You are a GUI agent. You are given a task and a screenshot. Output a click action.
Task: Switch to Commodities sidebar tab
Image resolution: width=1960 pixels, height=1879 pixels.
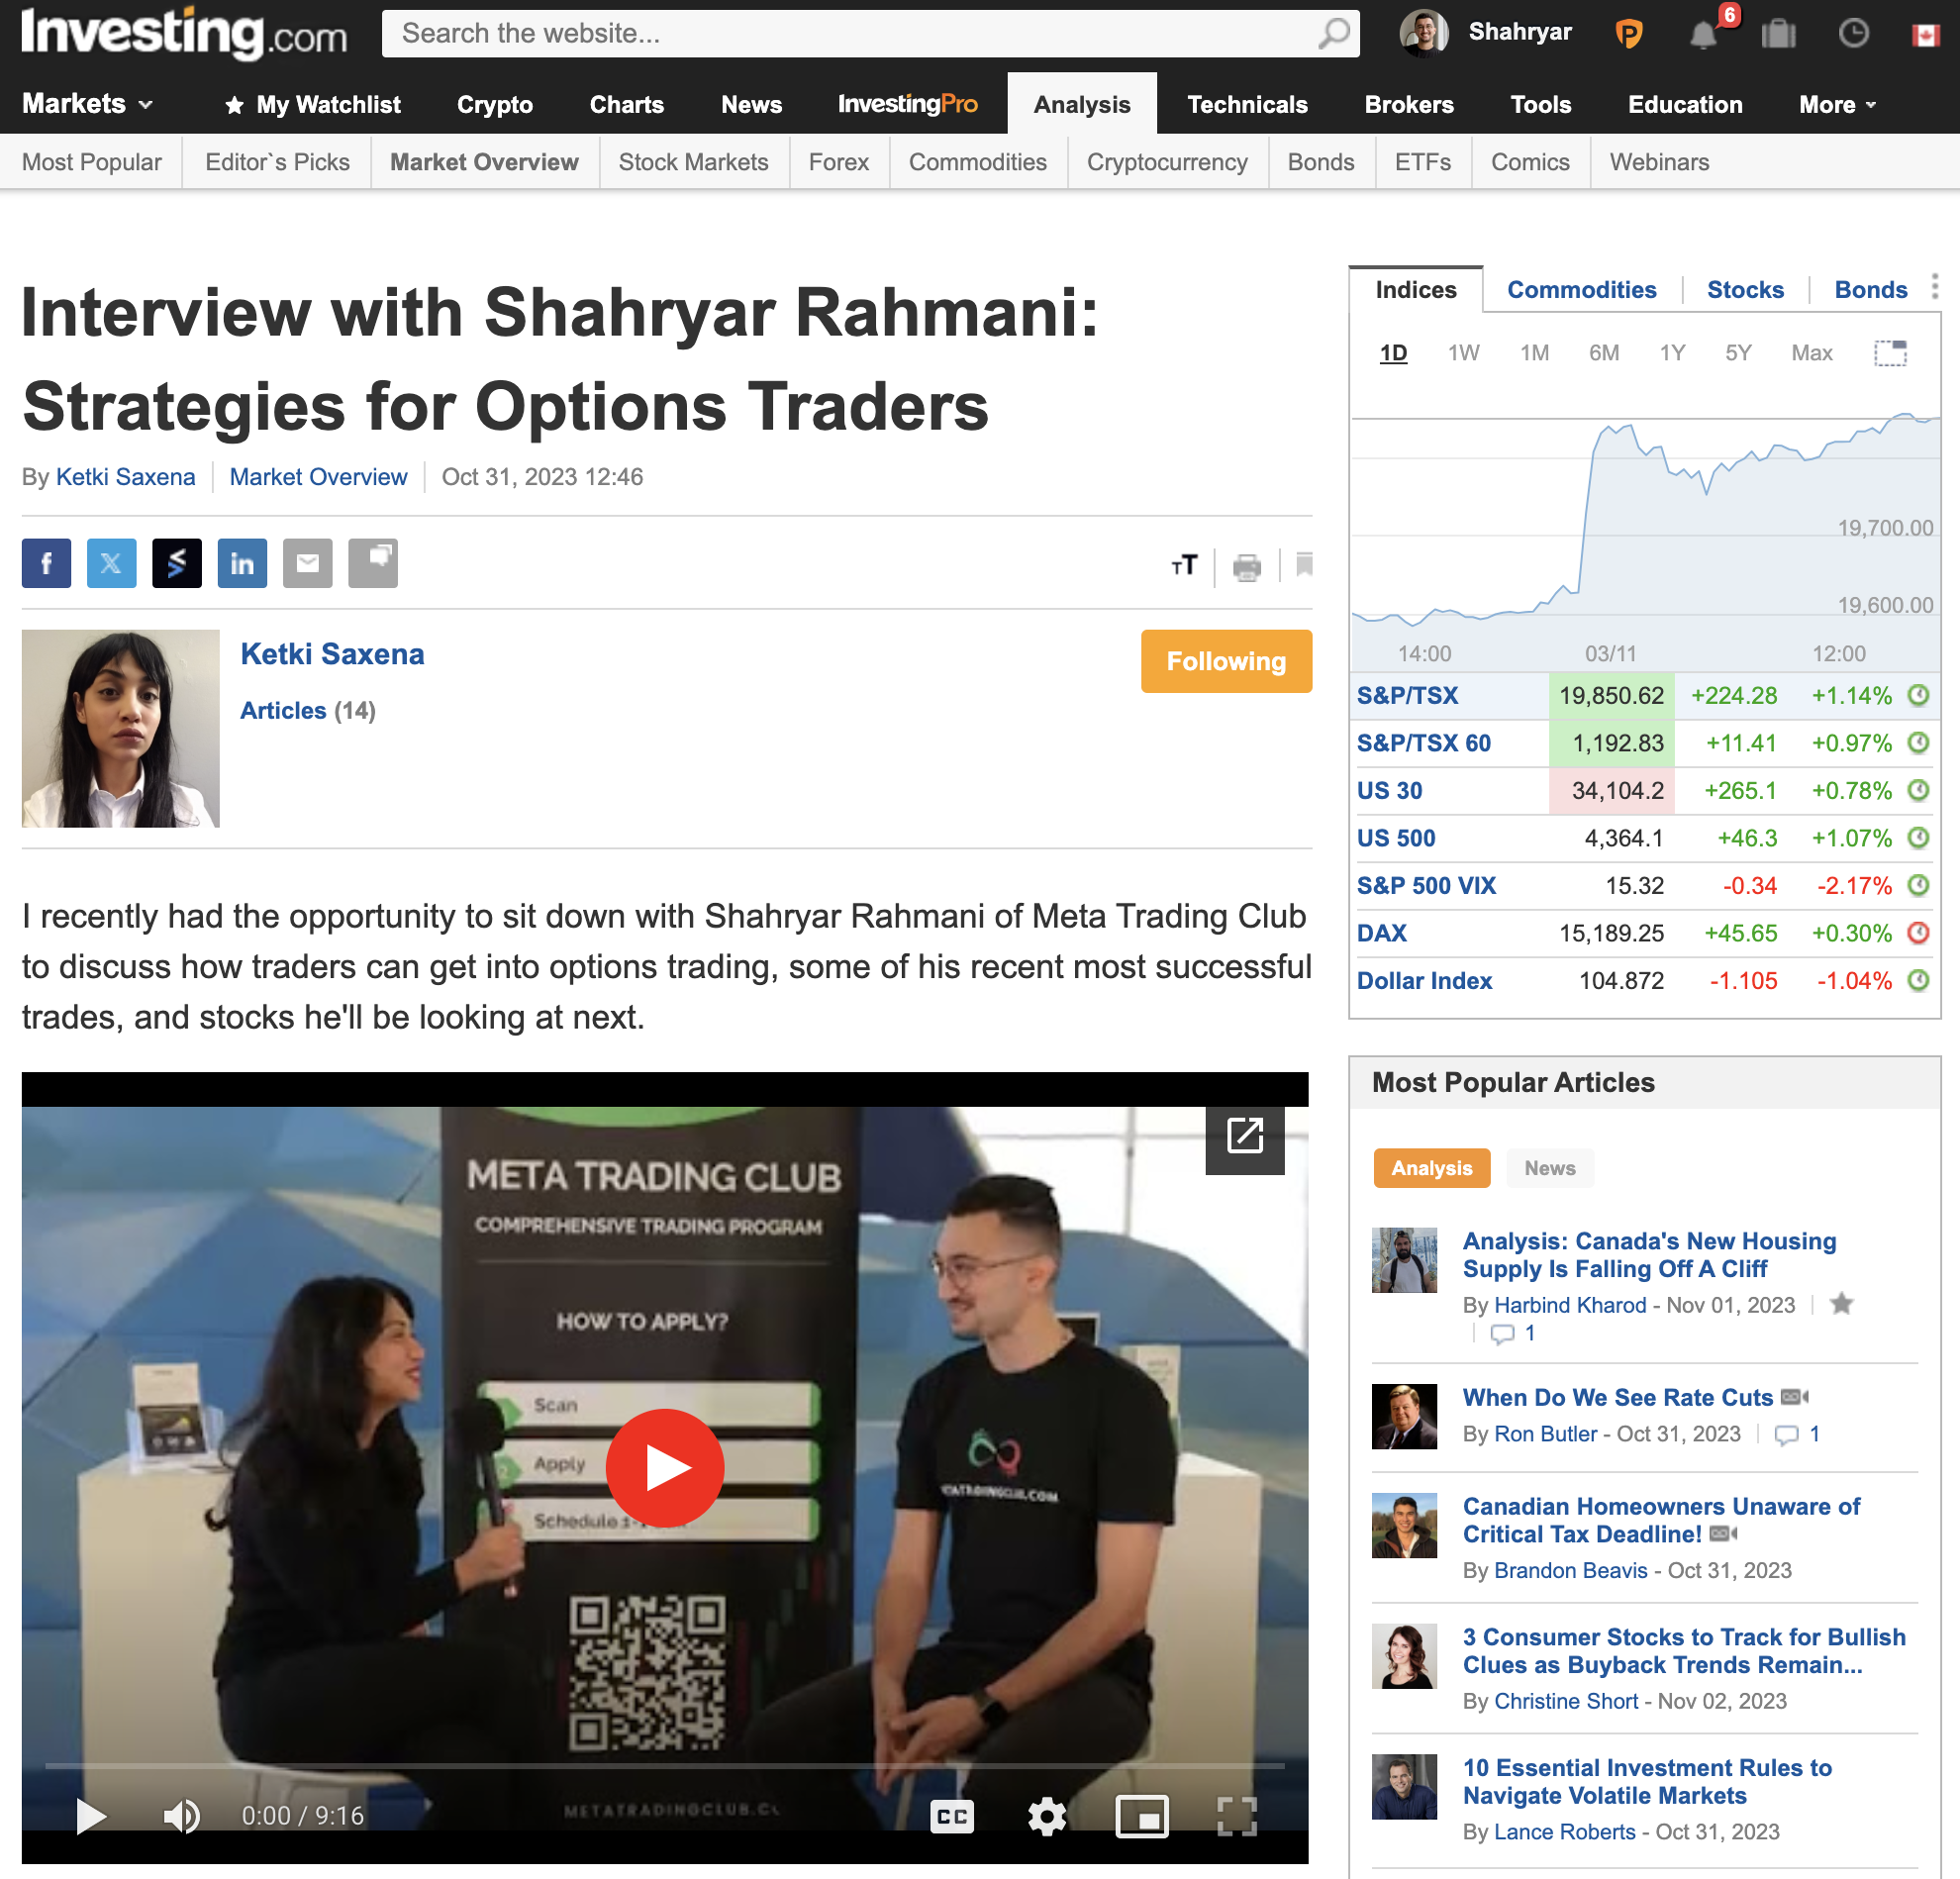(x=1582, y=290)
